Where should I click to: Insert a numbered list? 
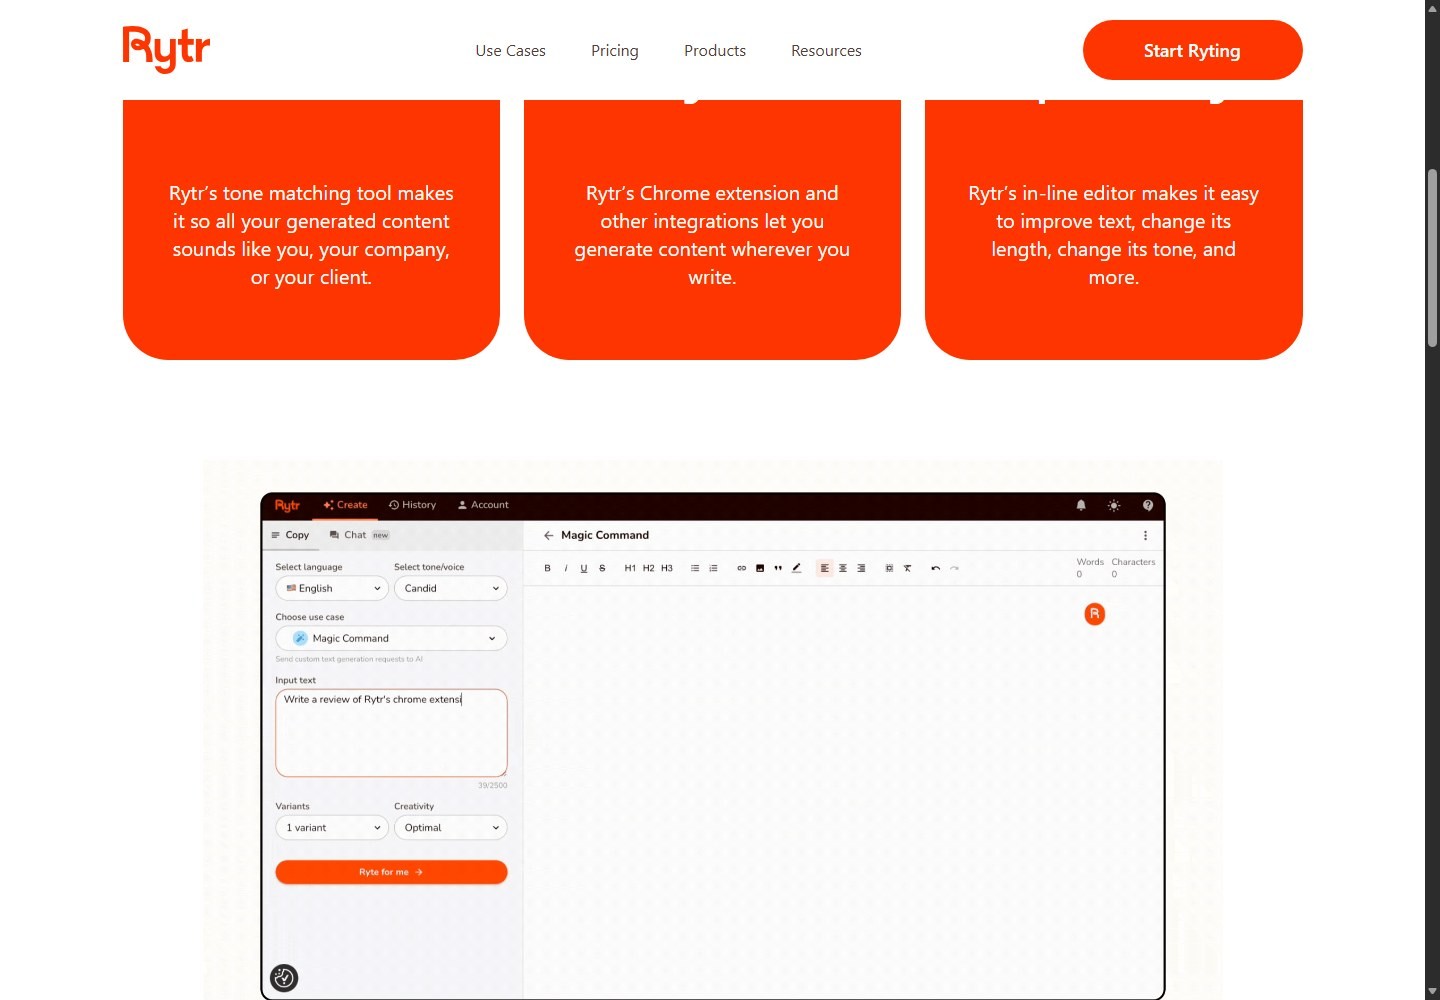[713, 568]
